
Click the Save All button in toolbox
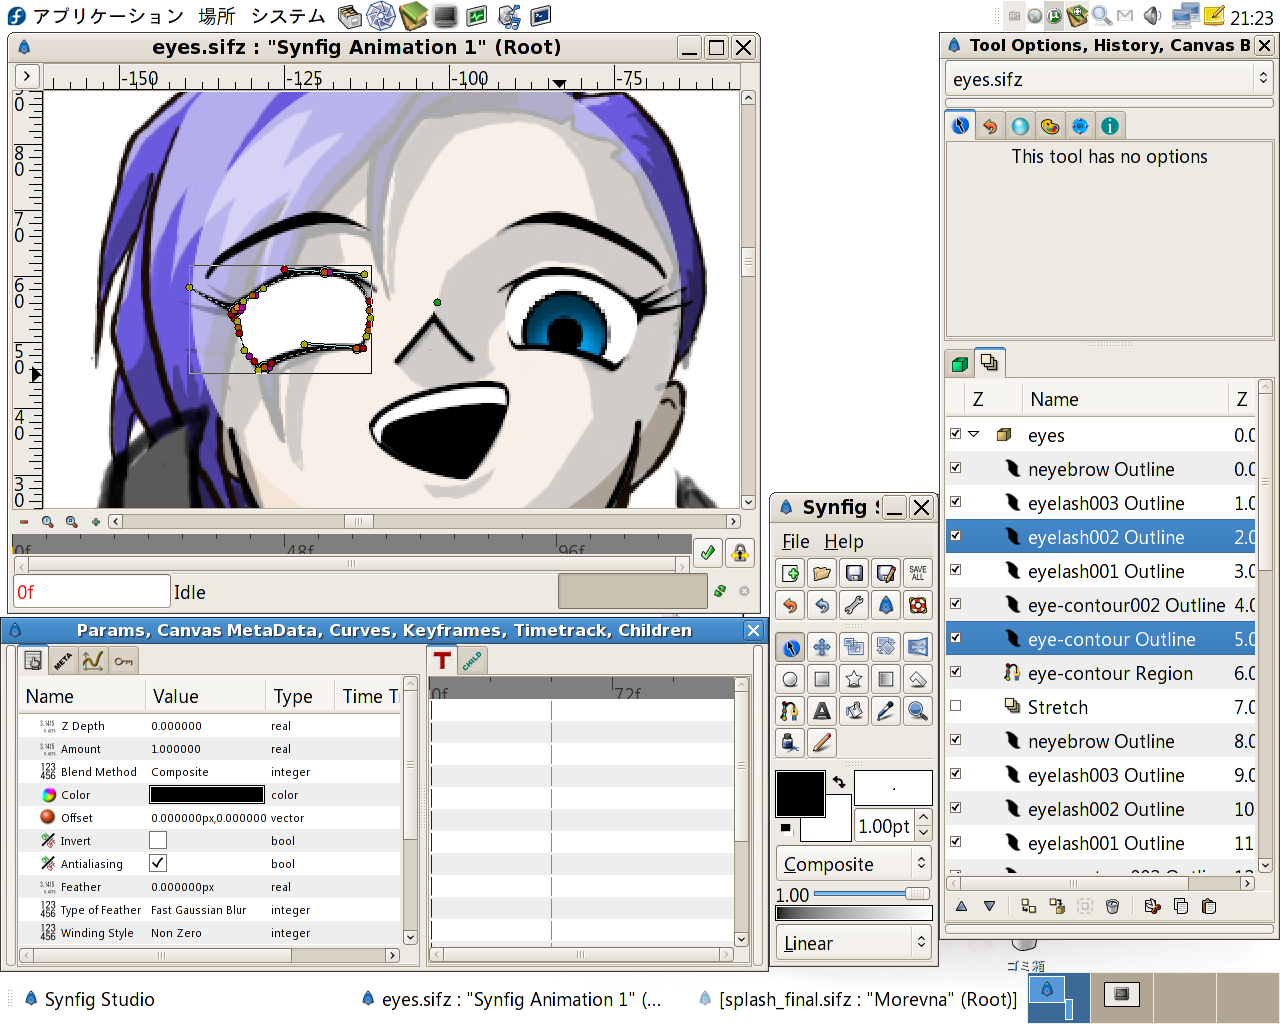pos(918,573)
